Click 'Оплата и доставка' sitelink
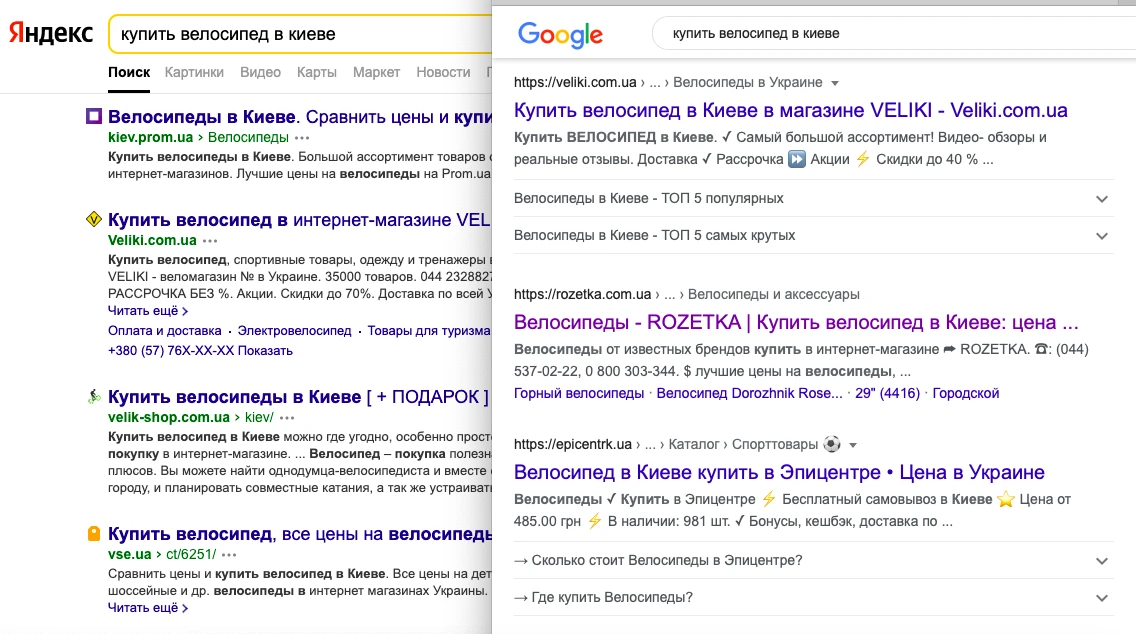The height and width of the screenshot is (634, 1136). coord(164,331)
